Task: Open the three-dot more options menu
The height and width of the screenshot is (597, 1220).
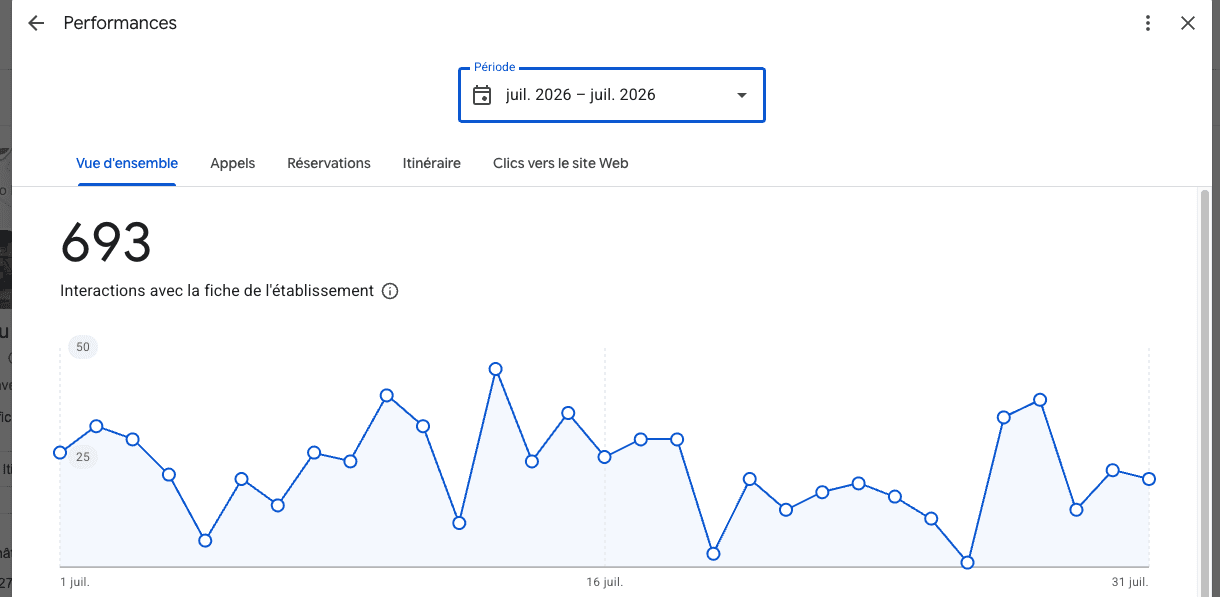Action: pyautogui.click(x=1148, y=23)
